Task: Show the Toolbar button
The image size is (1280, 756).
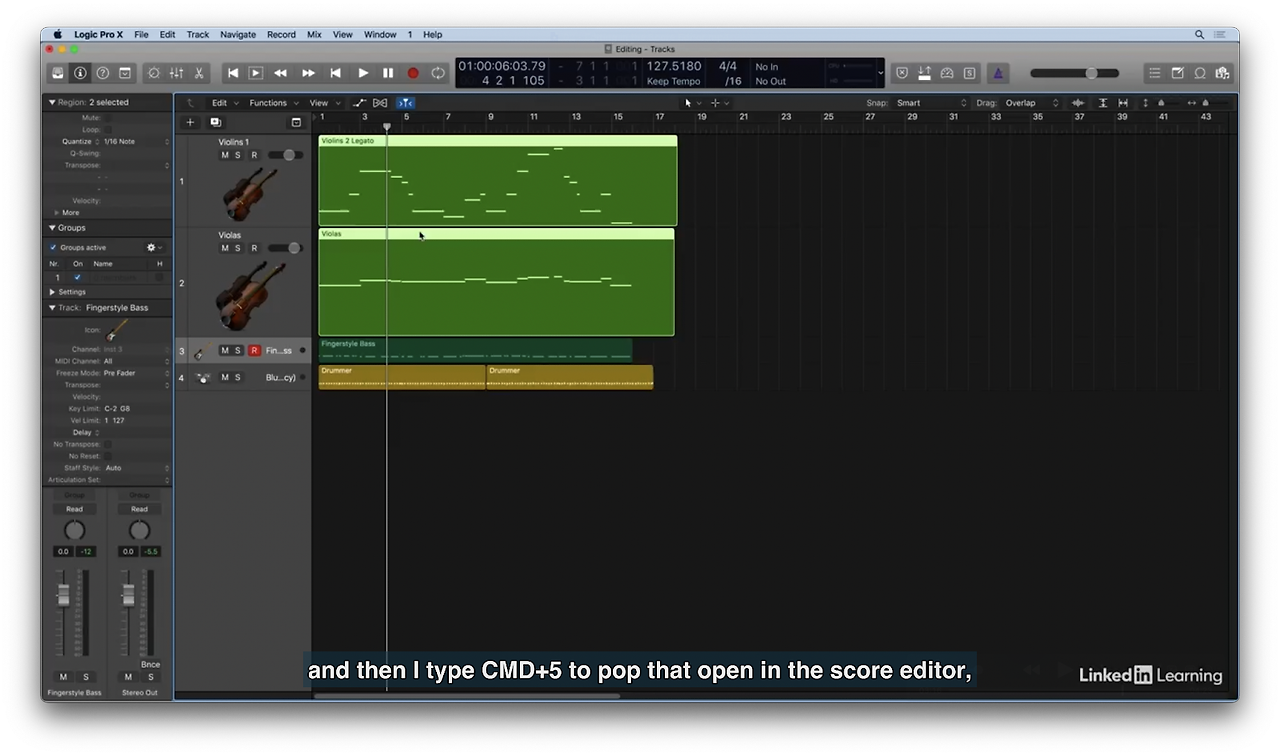Action: (125, 73)
